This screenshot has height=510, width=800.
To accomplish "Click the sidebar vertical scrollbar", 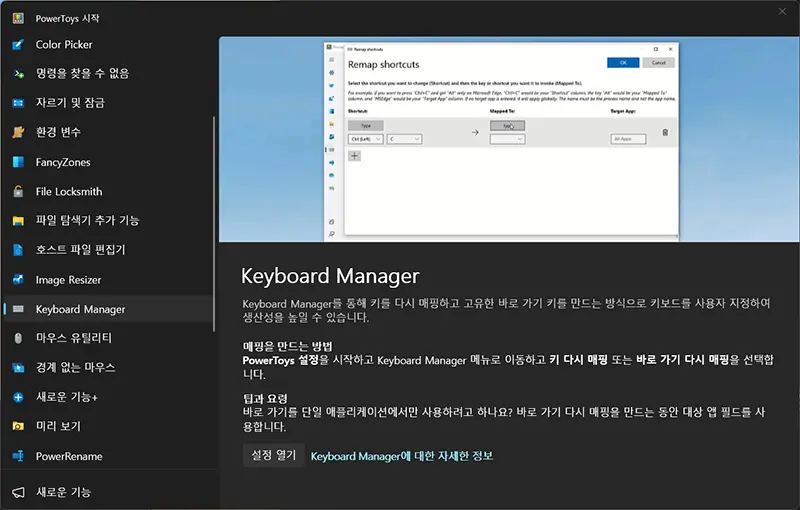I will [214, 224].
